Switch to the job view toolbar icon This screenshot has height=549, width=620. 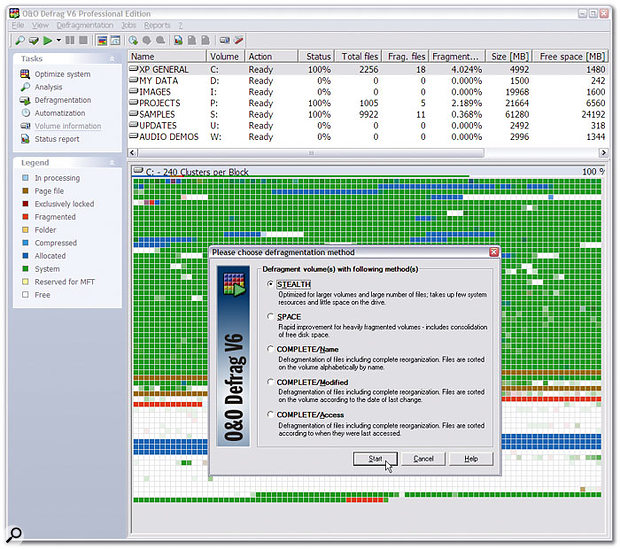[x=115, y=40]
